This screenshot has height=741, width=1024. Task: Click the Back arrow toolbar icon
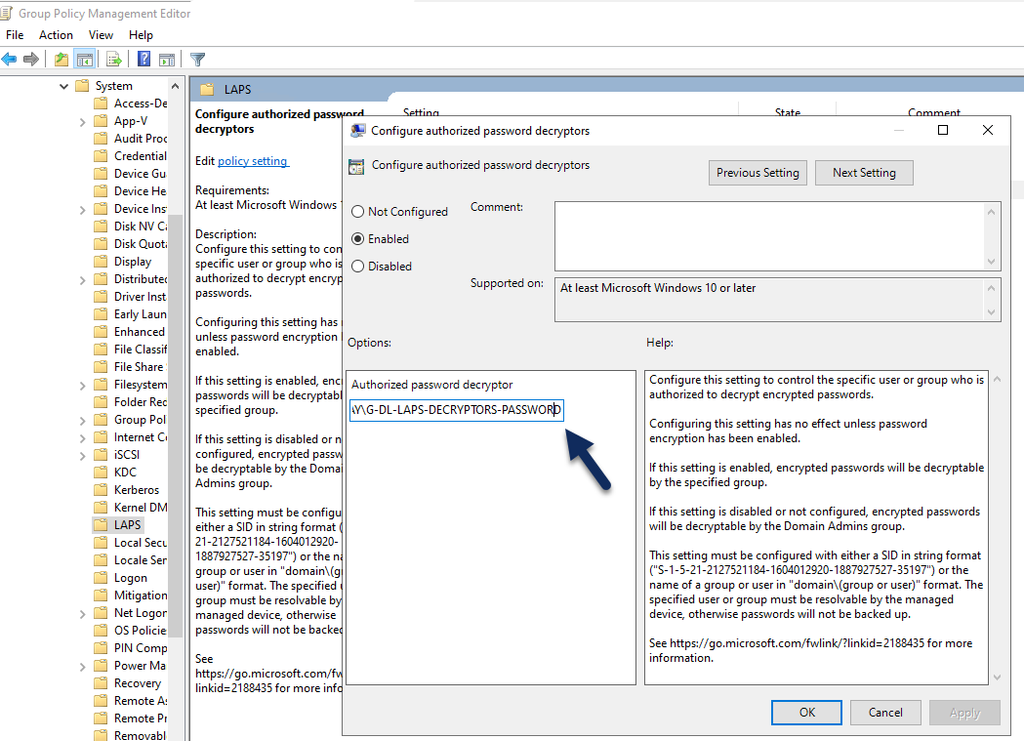point(9,59)
